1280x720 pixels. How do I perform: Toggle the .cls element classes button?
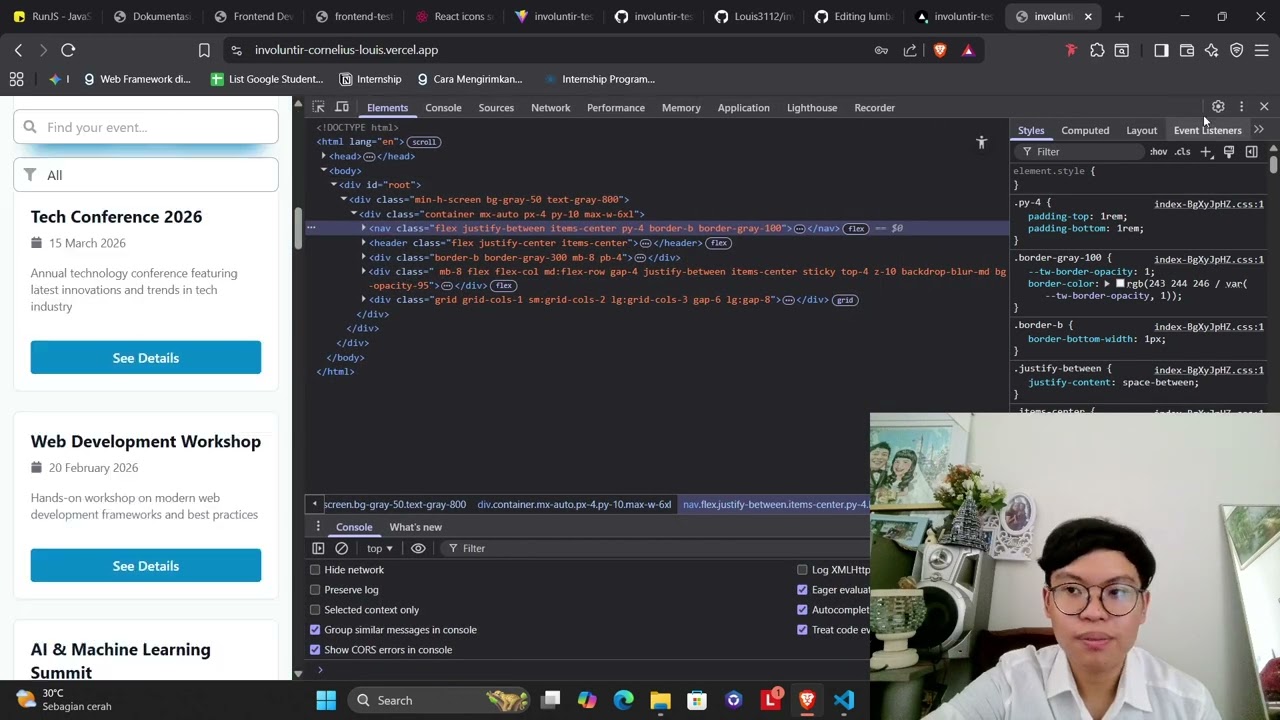[1183, 152]
